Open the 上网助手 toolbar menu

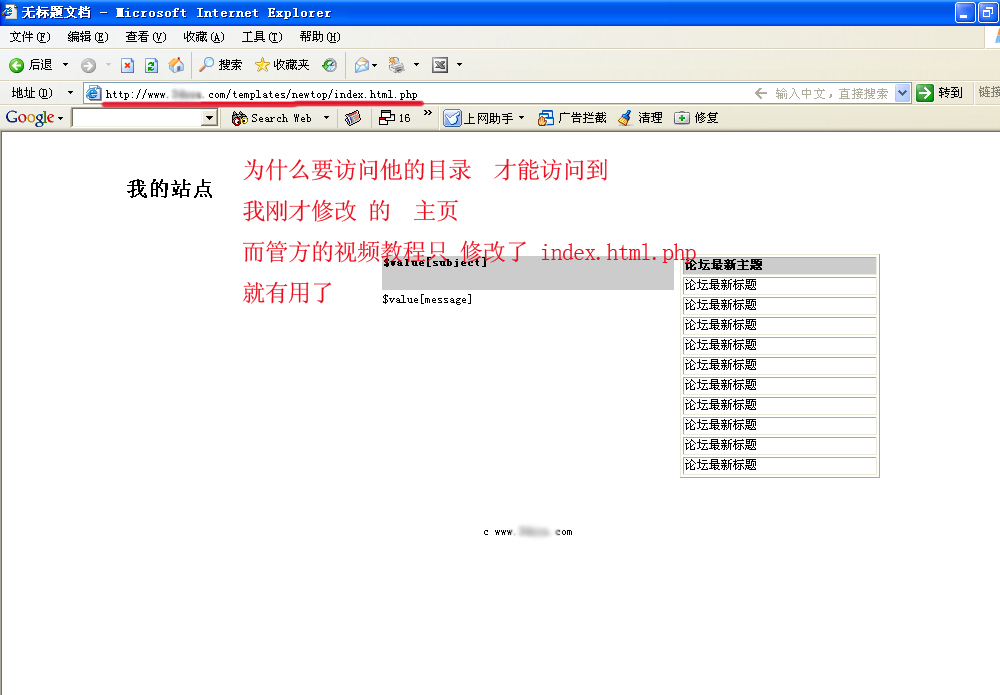click(x=484, y=118)
